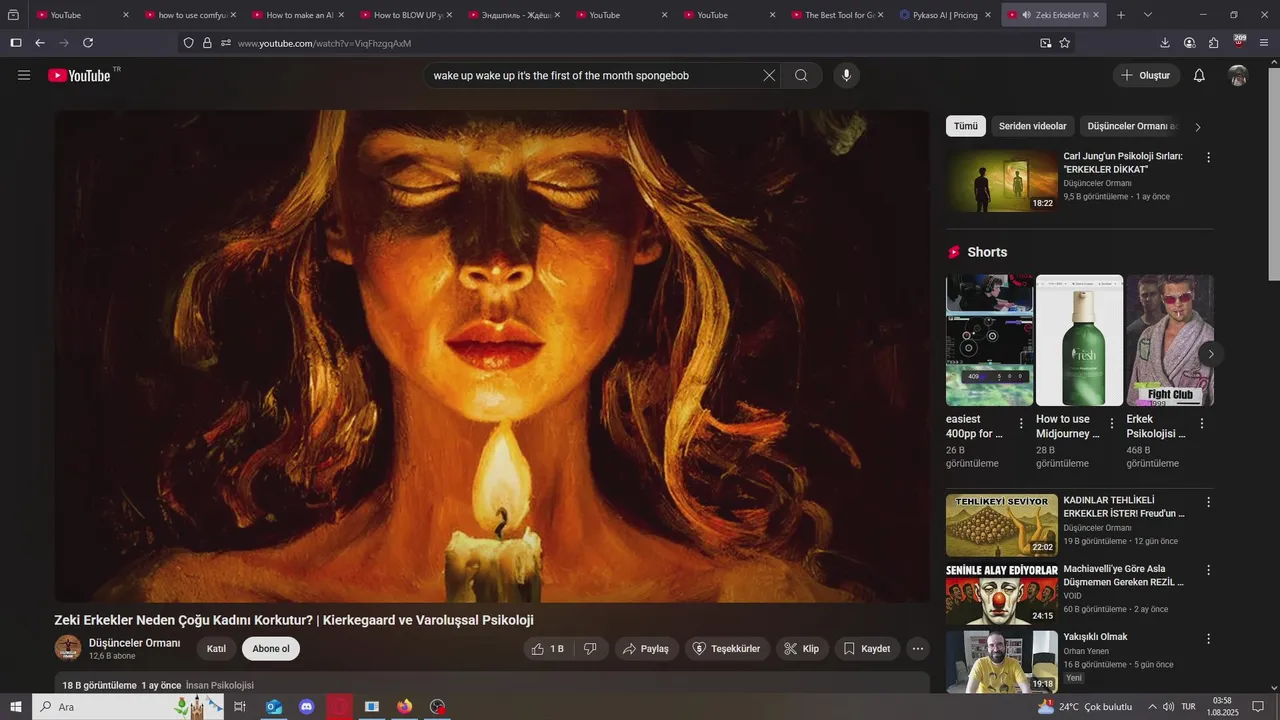
Task: Save video with 'Kaydet' button
Action: (867, 649)
